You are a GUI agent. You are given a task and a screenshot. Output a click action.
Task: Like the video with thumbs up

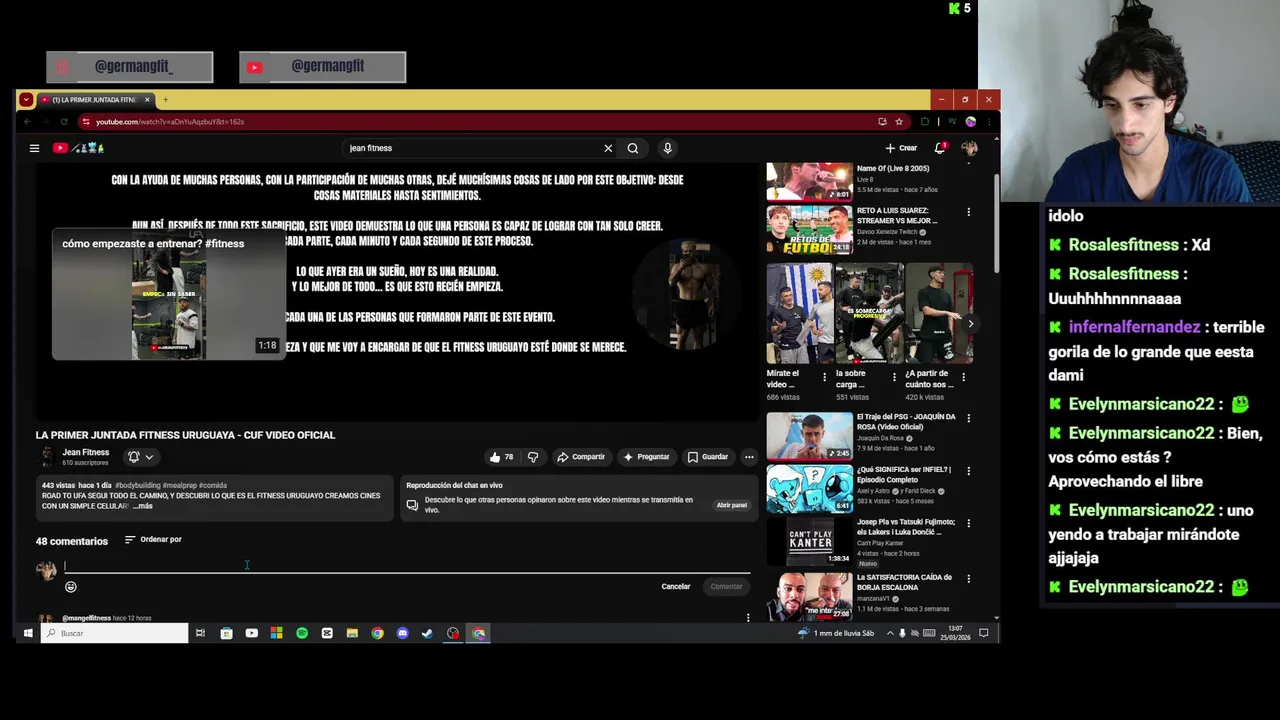501,457
